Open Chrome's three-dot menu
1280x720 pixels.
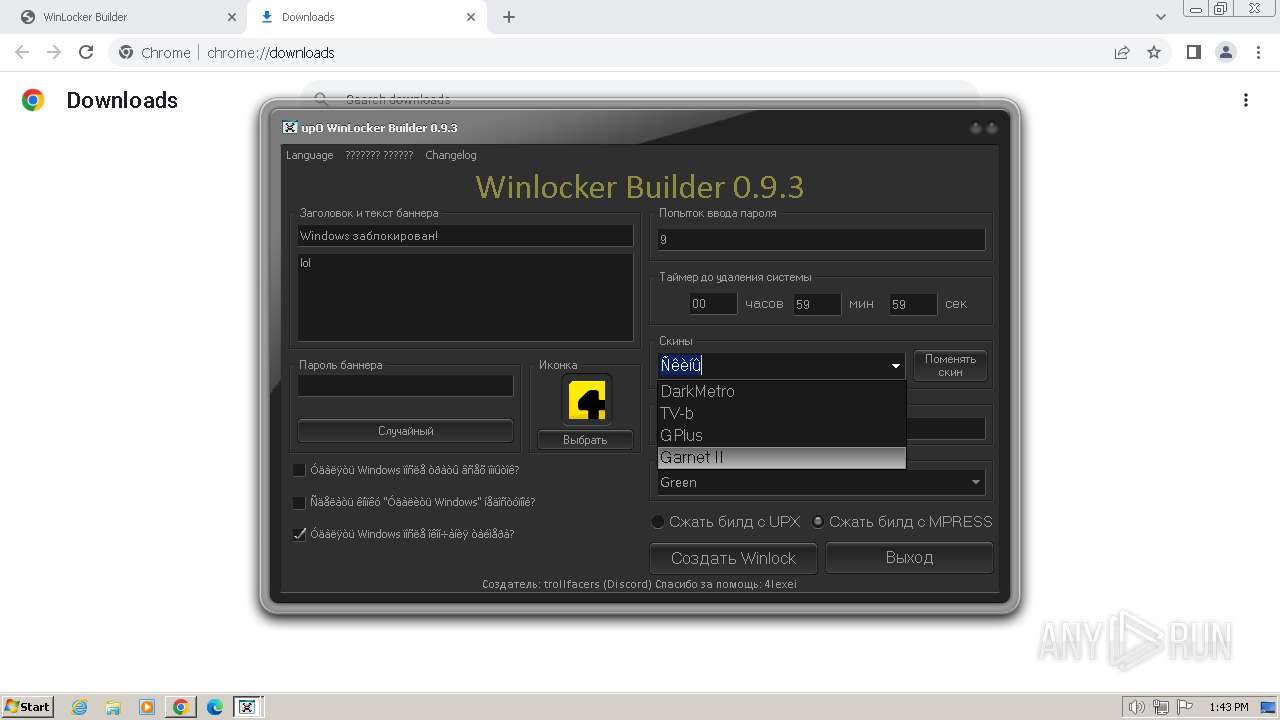[x=1257, y=52]
